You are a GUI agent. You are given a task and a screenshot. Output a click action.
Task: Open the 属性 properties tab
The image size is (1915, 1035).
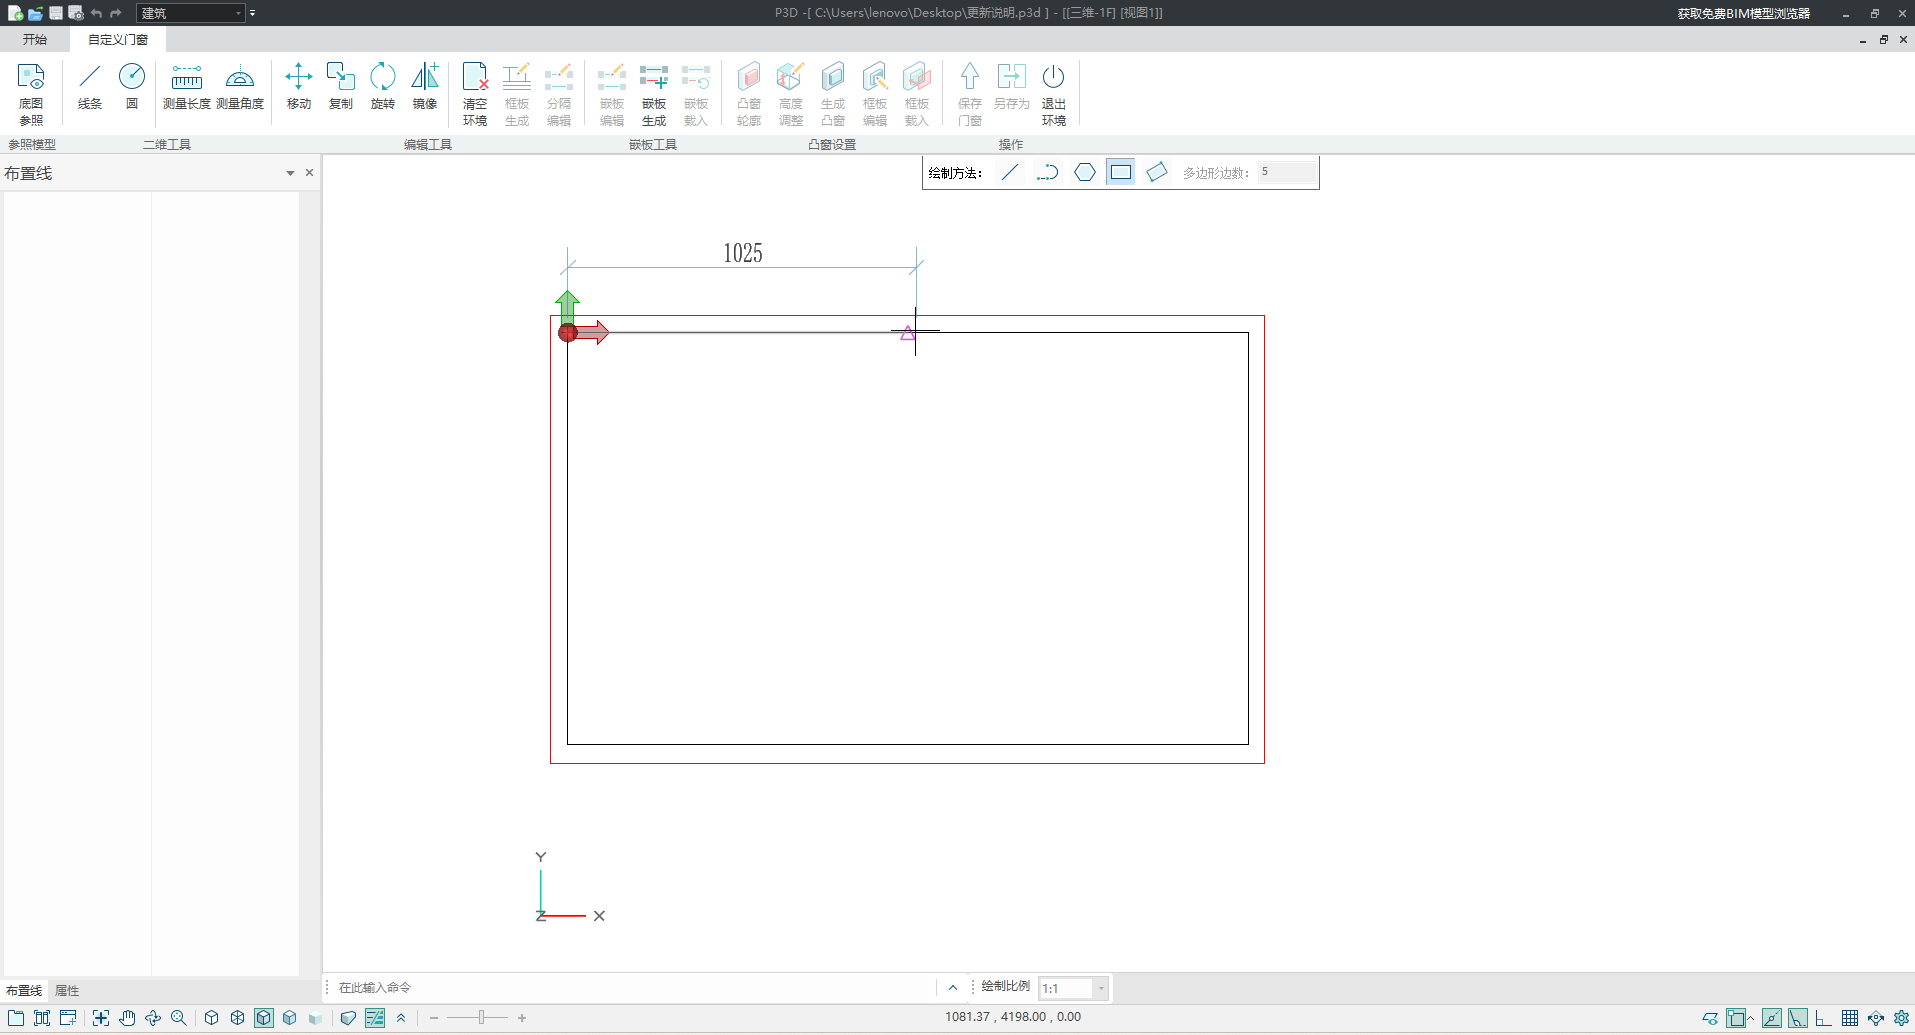[x=67, y=991]
